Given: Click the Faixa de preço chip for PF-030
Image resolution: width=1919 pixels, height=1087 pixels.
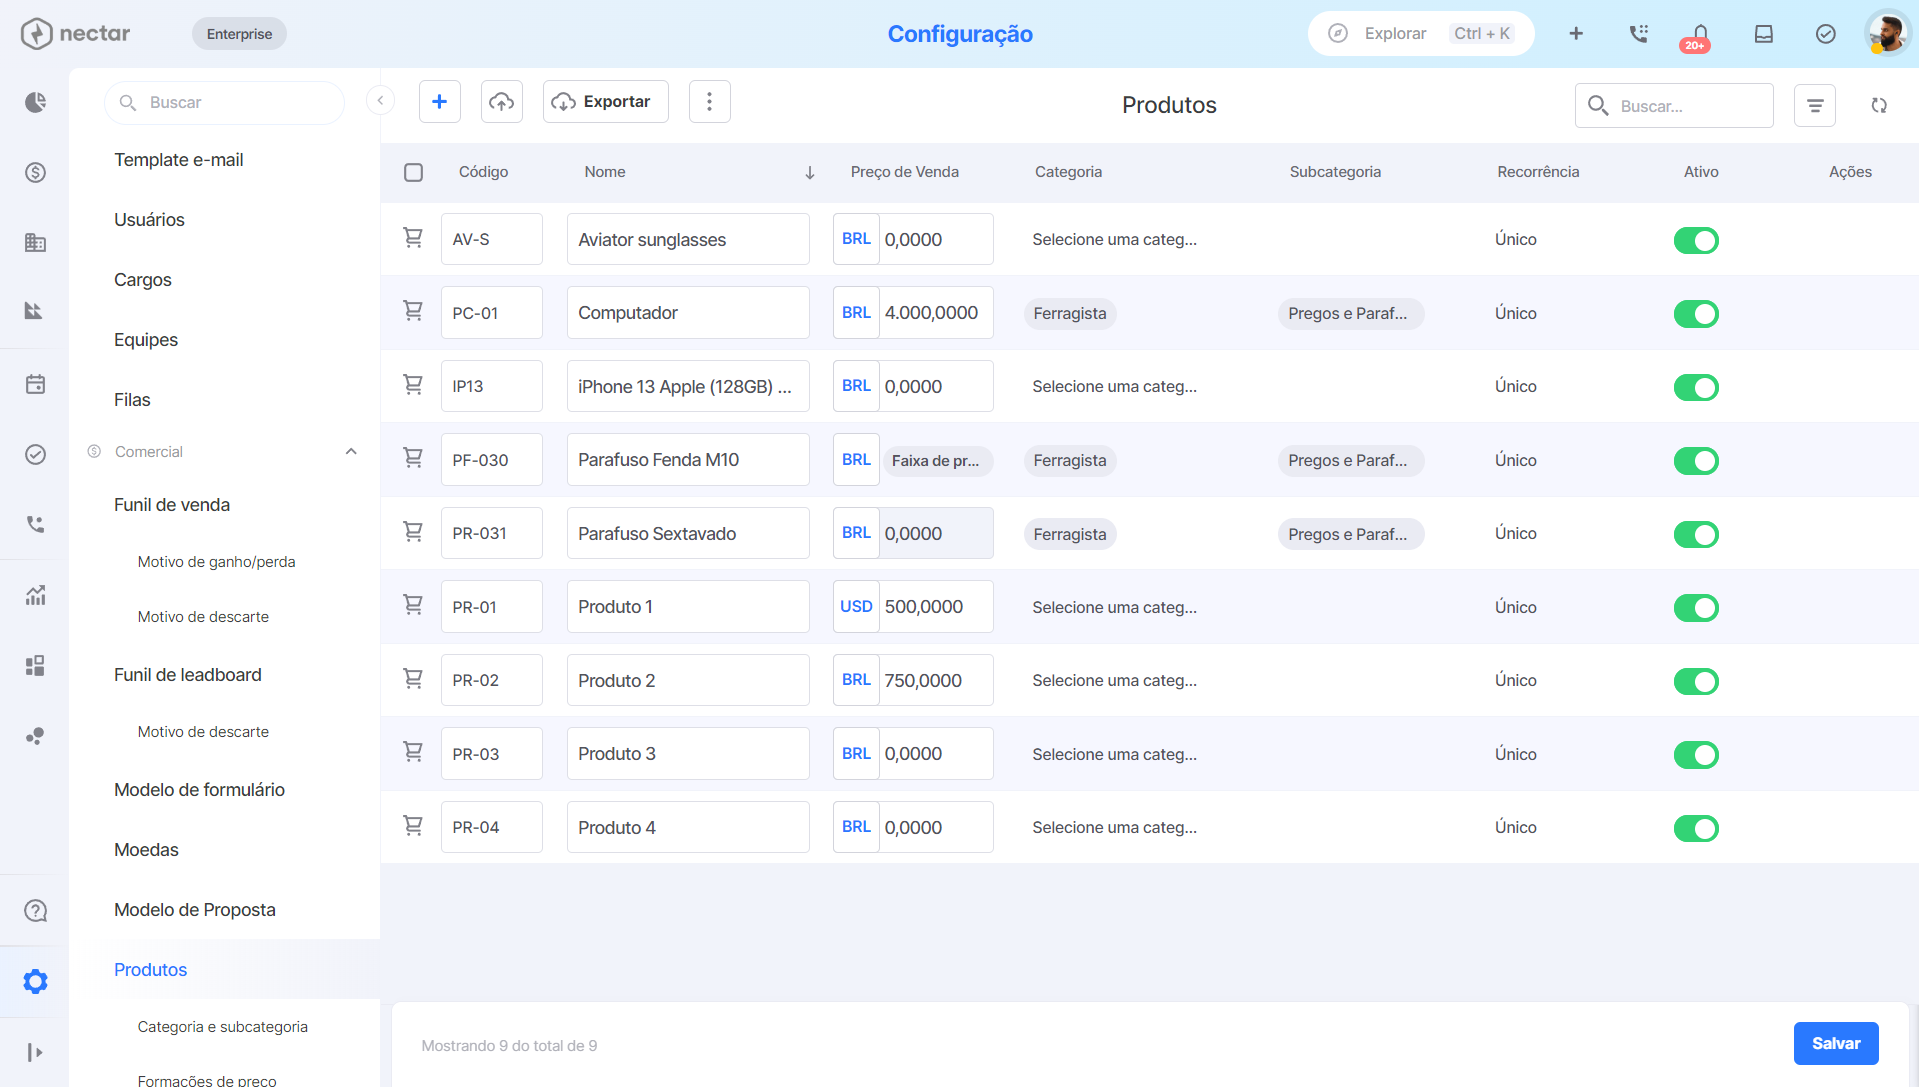Looking at the screenshot, I should (938, 460).
